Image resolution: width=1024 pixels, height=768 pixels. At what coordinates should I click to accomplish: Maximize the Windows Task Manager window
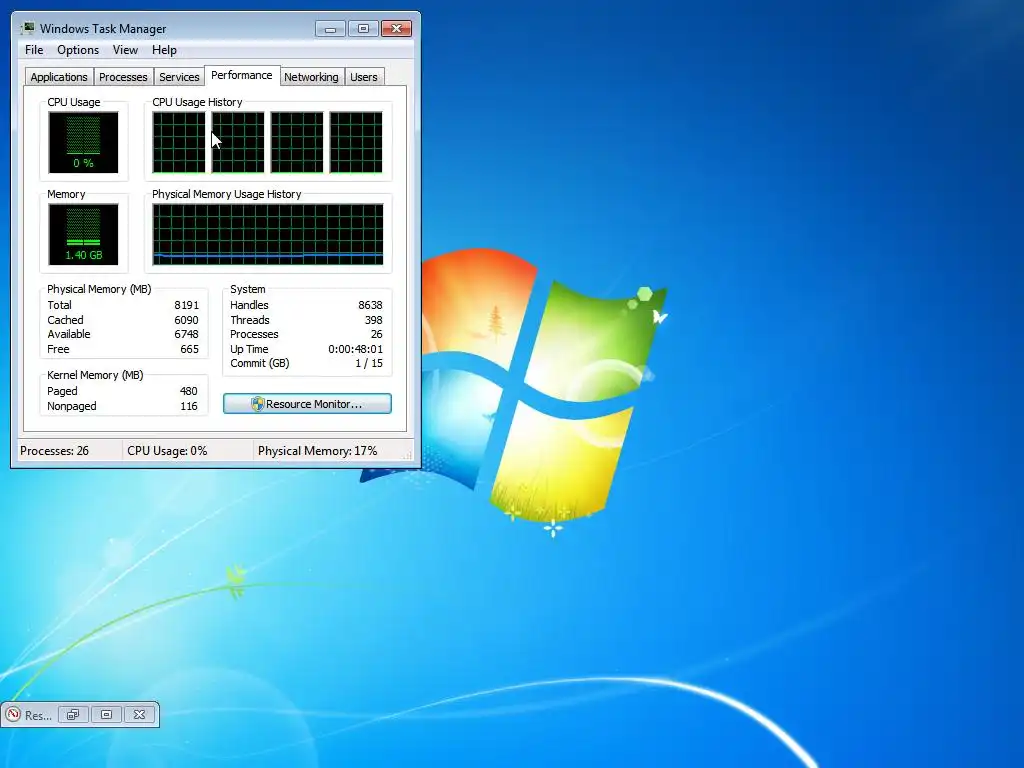click(363, 29)
